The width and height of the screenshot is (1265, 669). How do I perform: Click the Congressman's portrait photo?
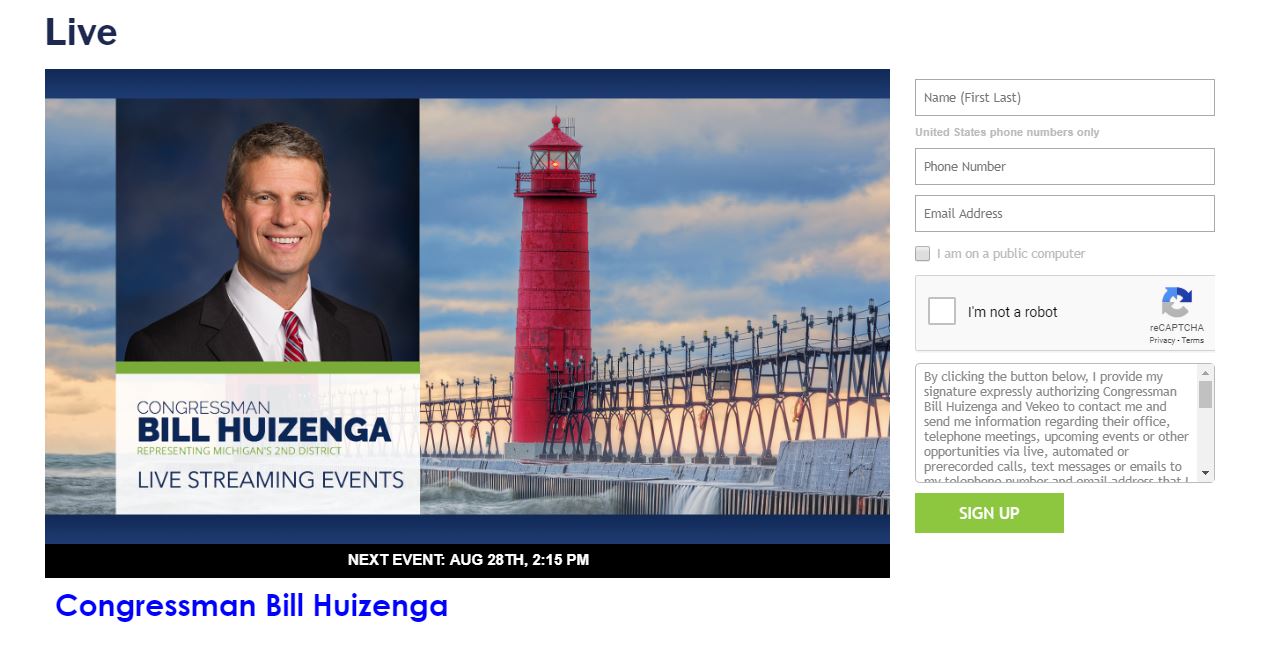pyautogui.click(x=267, y=230)
